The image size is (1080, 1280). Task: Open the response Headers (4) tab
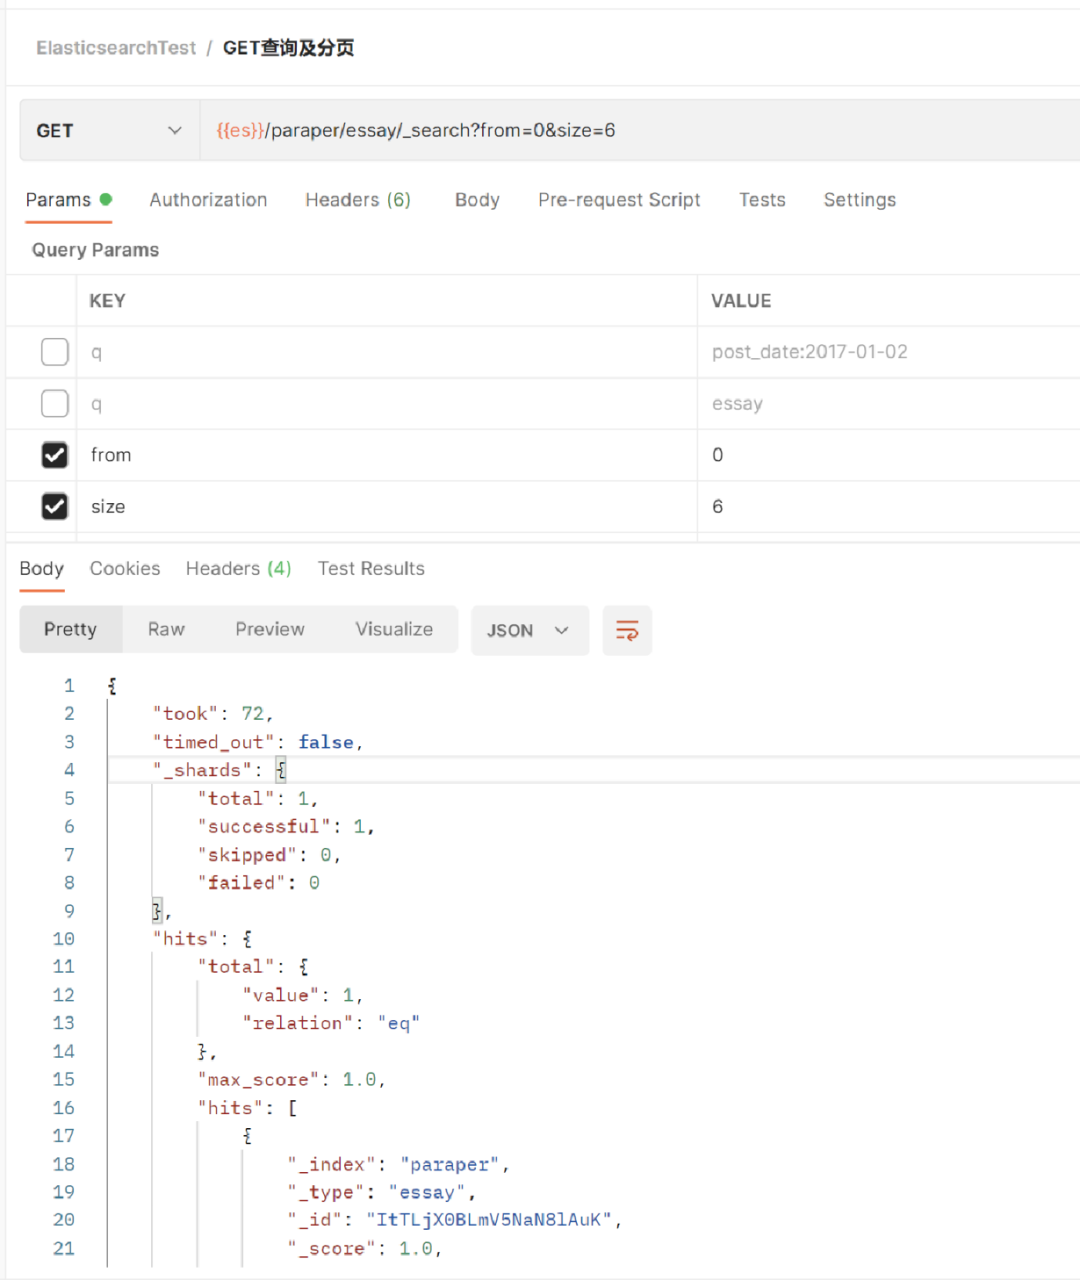pyautogui.click(x=238, y=569)
